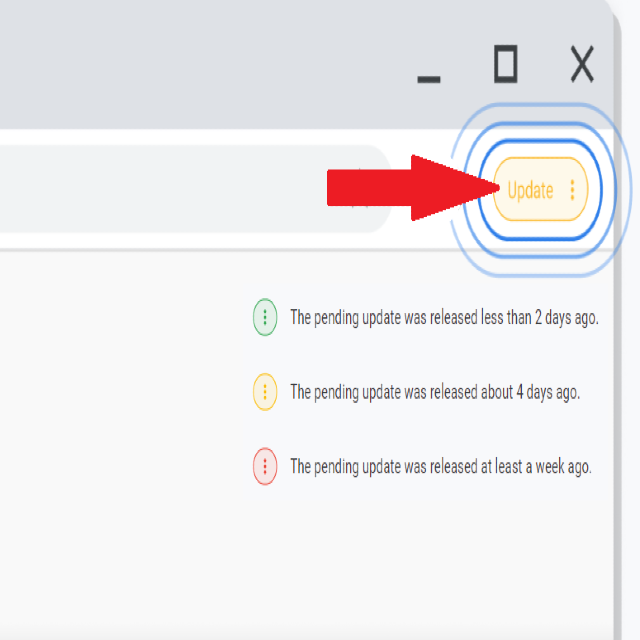Minimize the browser window
This screenshot has height=640, width=640.
(429, 79)
